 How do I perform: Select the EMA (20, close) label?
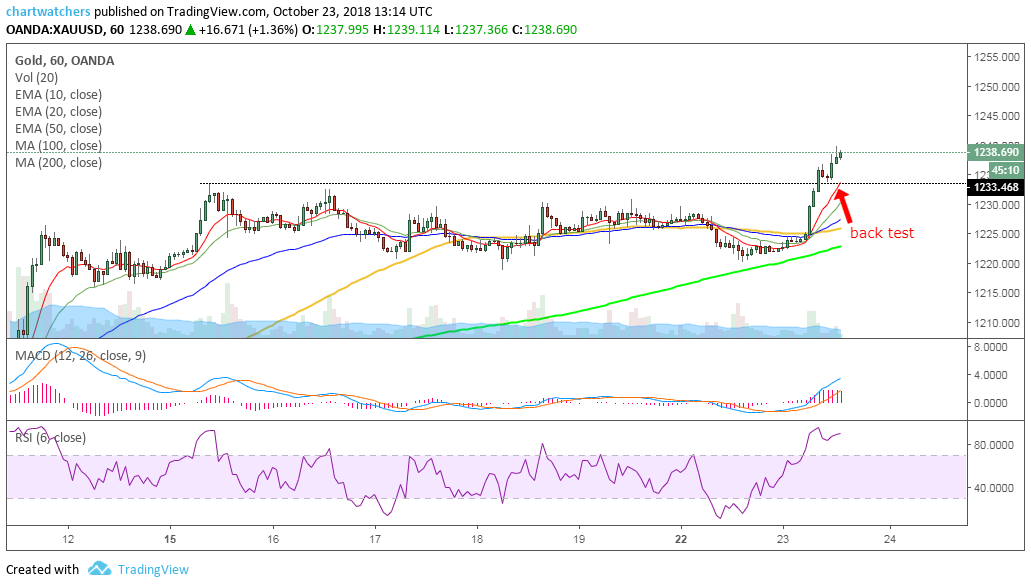click(x=59, y=112)
